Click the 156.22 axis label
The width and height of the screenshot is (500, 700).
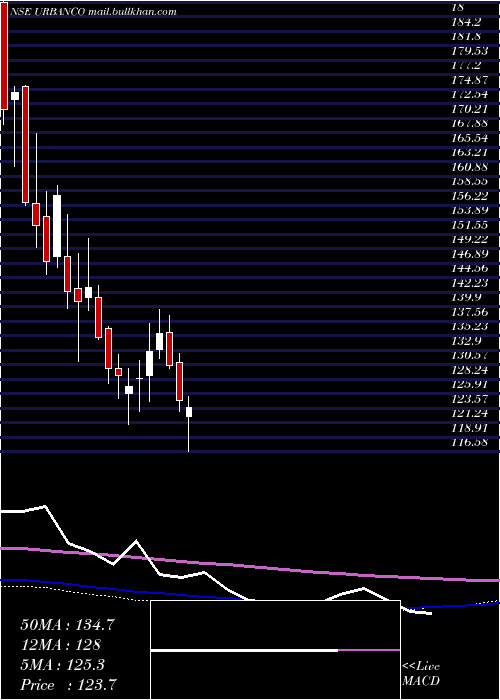tap(470, 195)
